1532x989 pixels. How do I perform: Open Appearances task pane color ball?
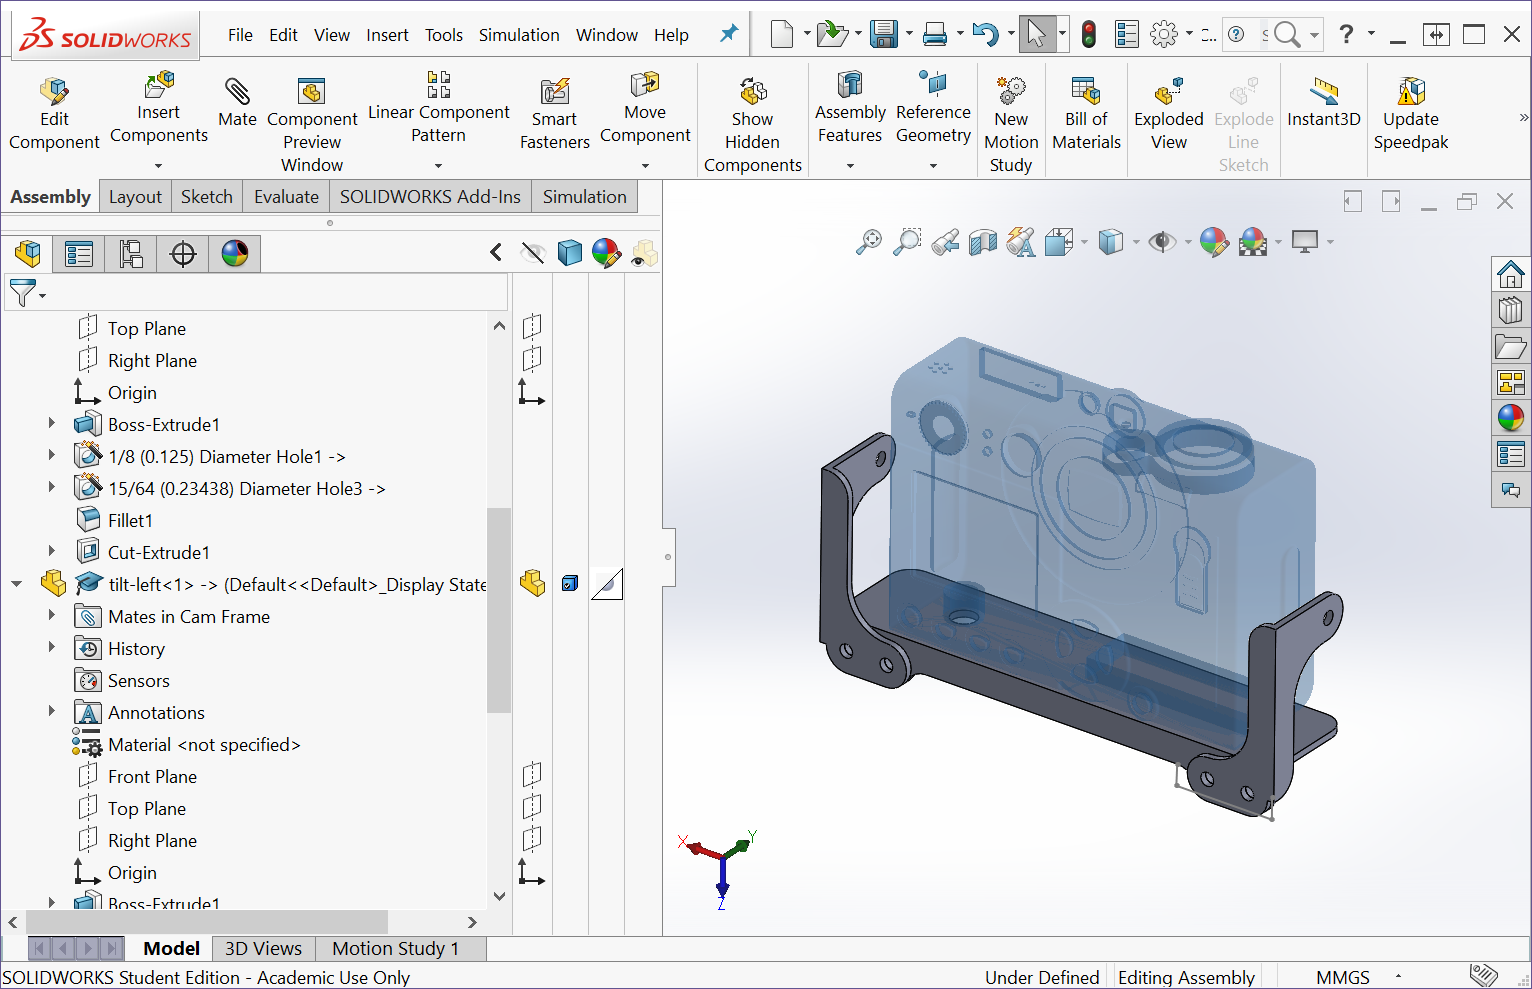pos(1510,418)
